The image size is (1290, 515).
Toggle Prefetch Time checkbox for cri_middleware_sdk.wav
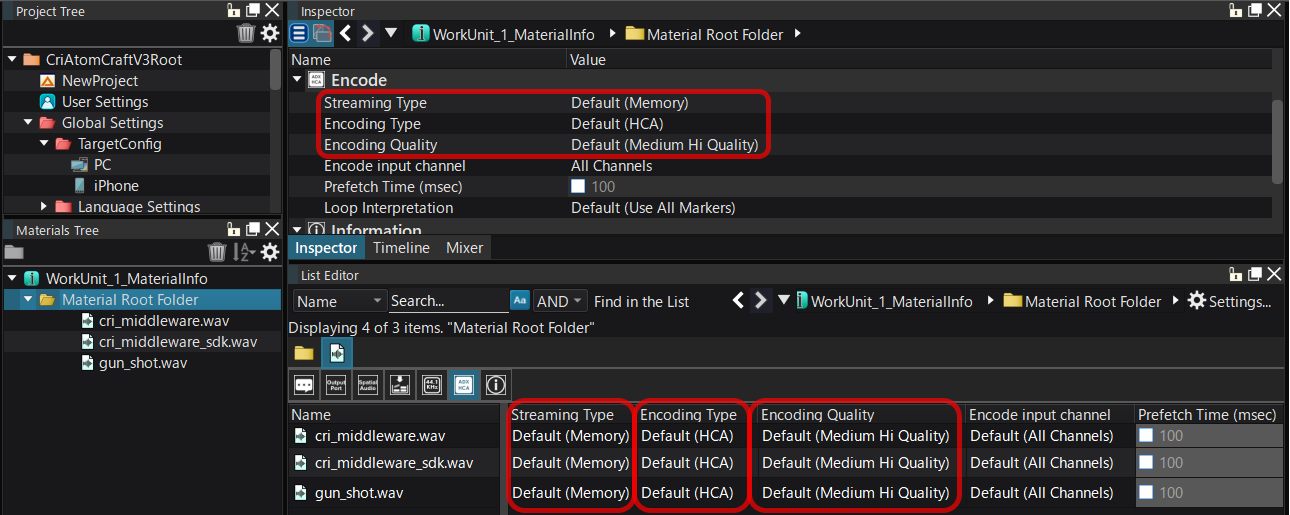pyautogui.click(x=1147, y=463)
